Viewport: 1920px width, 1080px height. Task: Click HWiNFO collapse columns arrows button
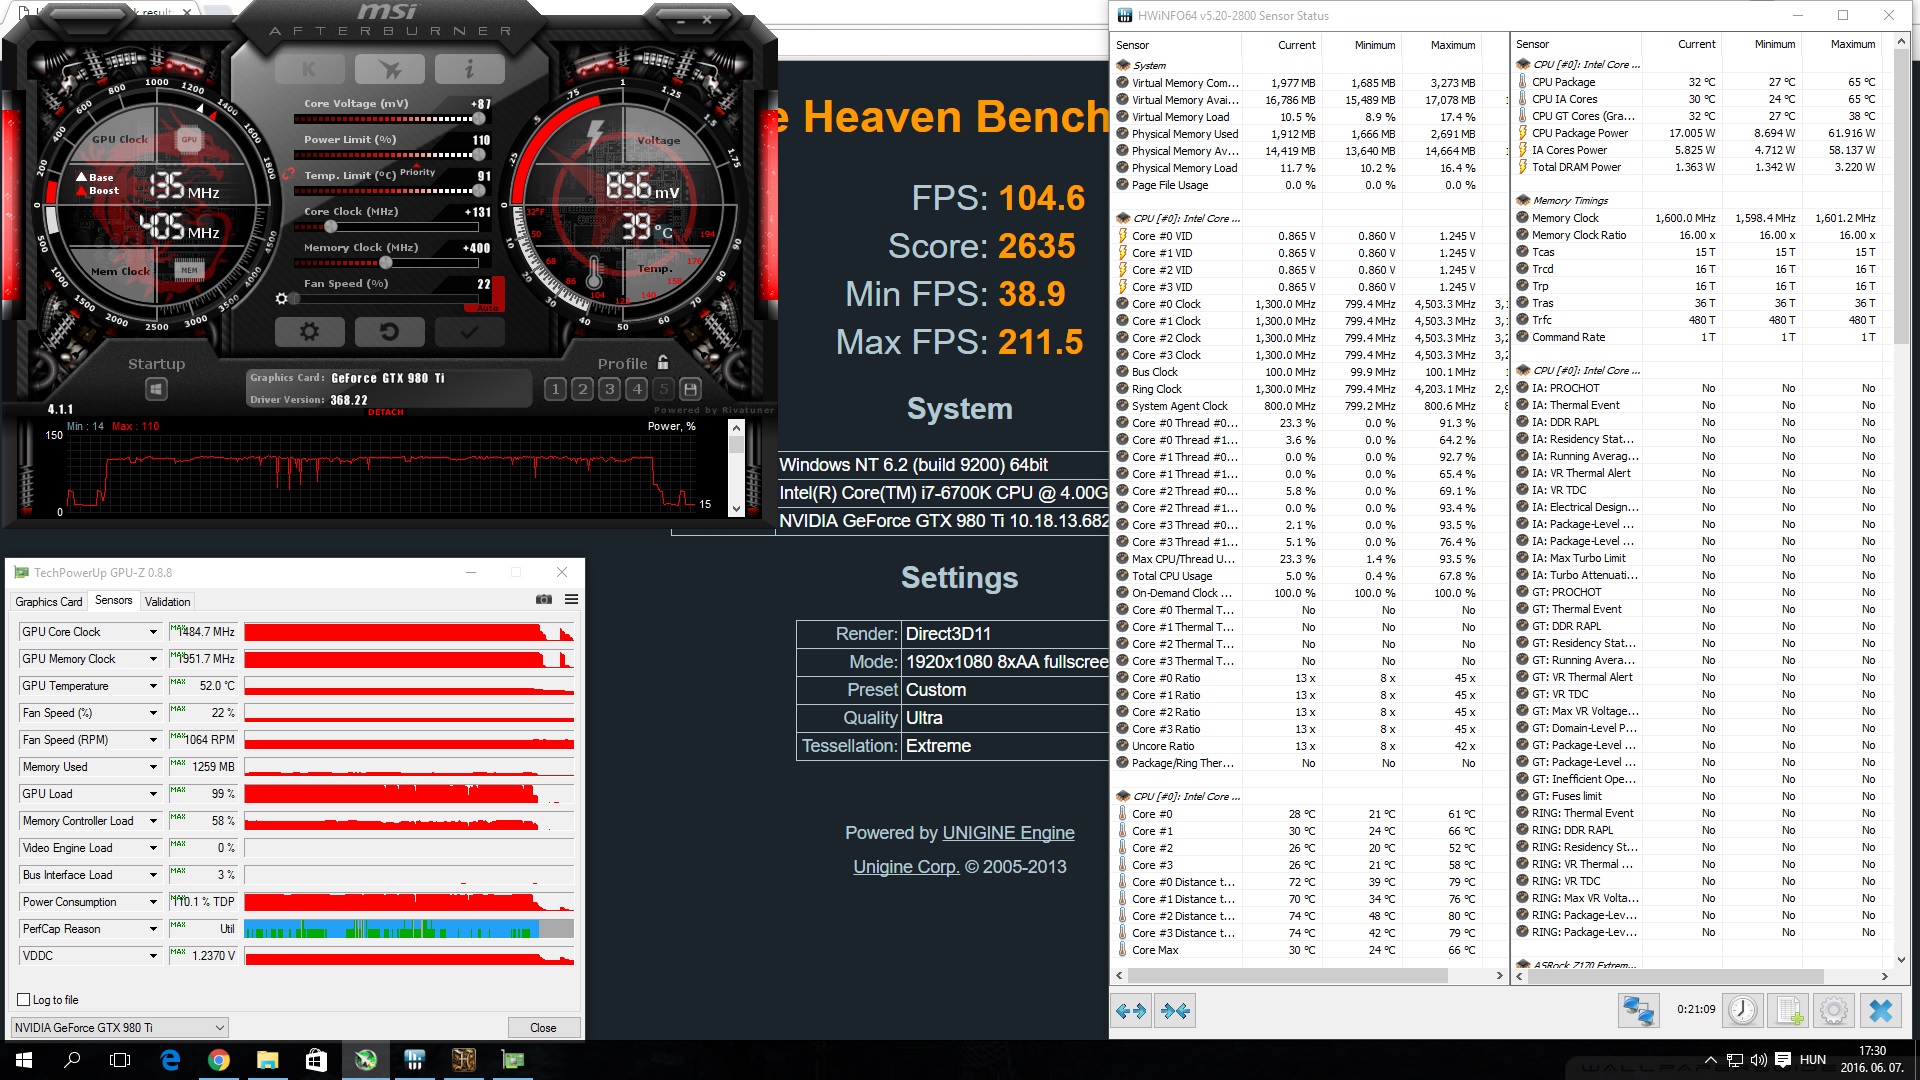[x=1175, y=1011]
